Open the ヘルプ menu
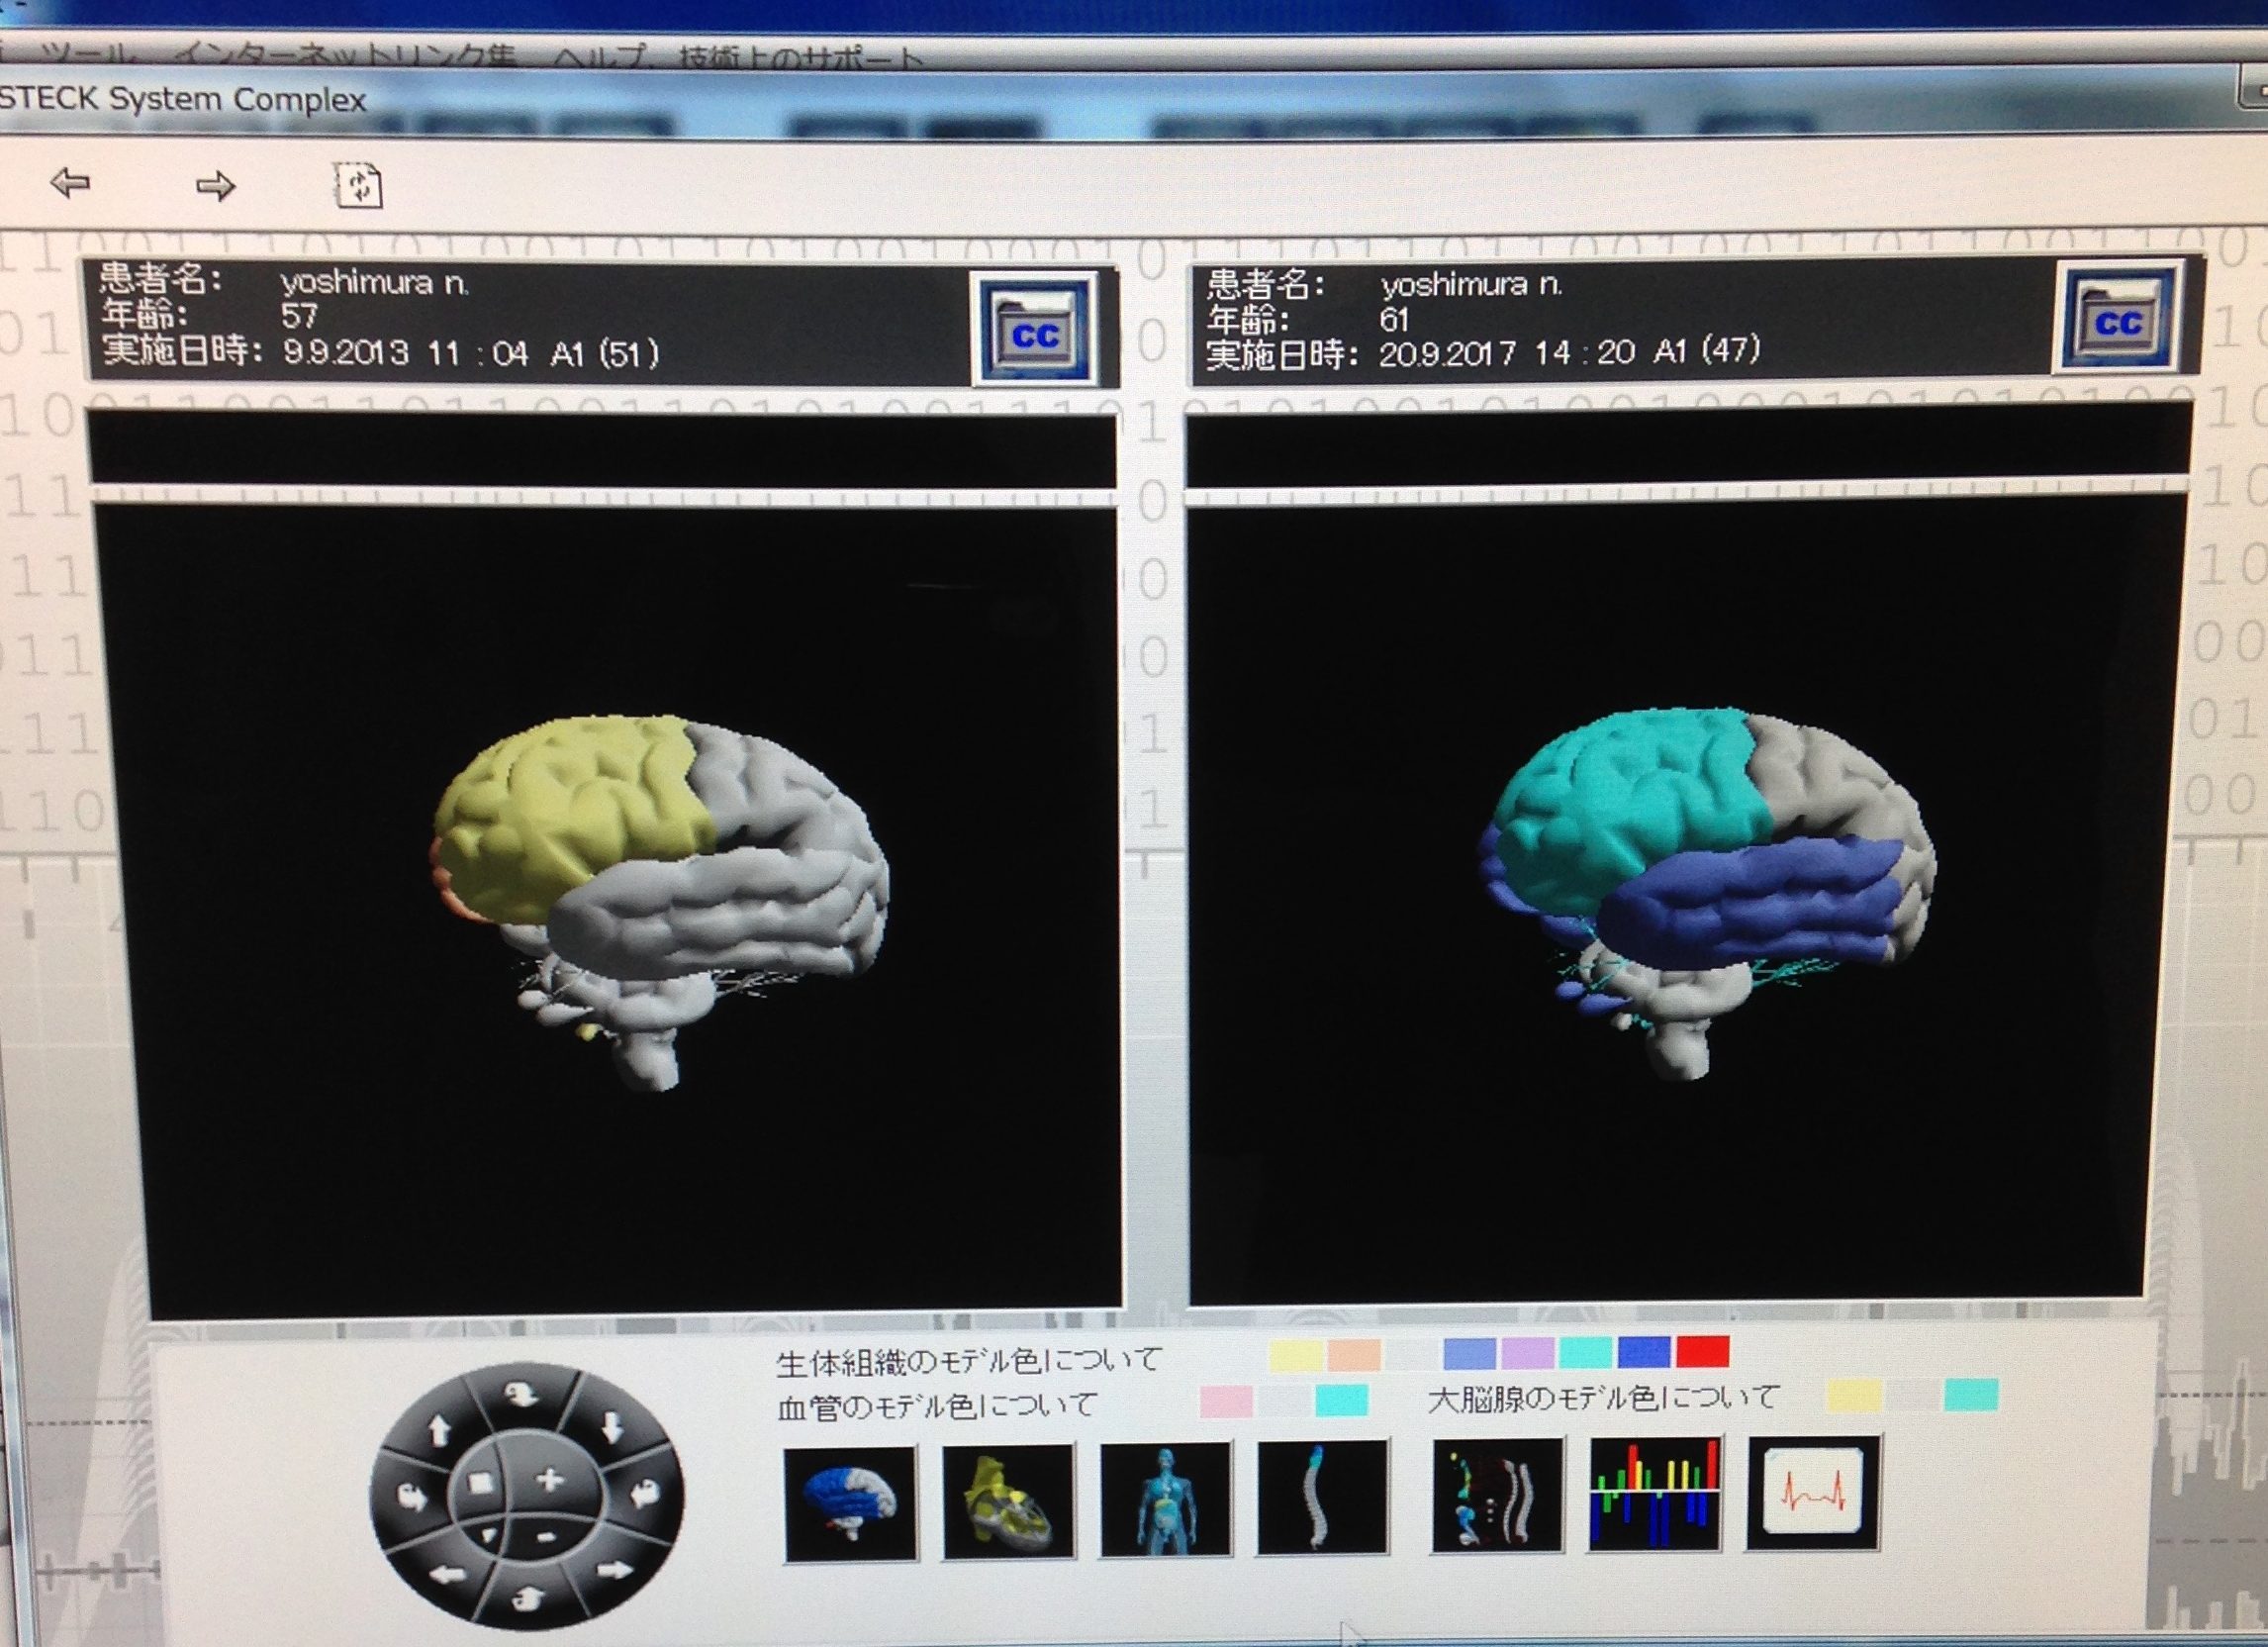Image resolution: width=2268 pixels, height=1647 pixels. (600, 59)
